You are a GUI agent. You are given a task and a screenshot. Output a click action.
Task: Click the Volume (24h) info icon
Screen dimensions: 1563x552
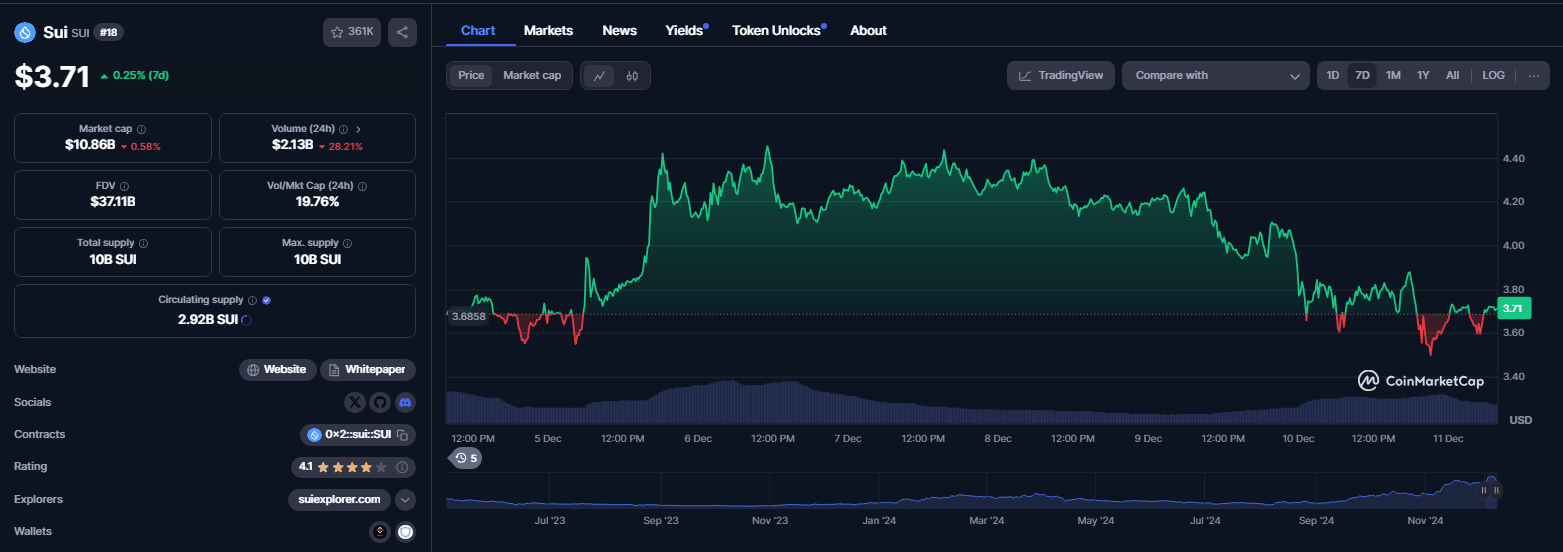(343, 129)
